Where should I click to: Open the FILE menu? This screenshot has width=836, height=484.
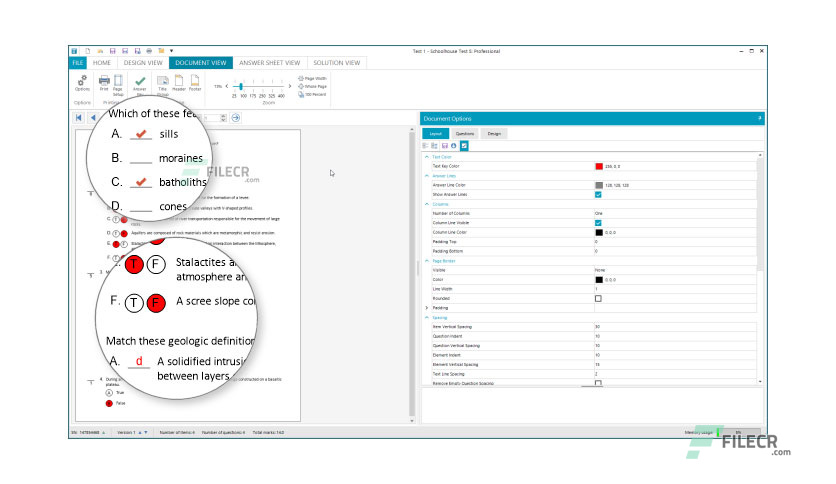coord(78,63)
